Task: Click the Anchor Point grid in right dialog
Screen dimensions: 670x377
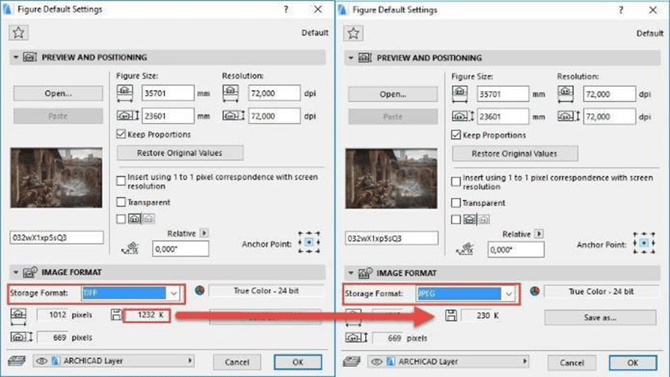Action: (644, 243)
